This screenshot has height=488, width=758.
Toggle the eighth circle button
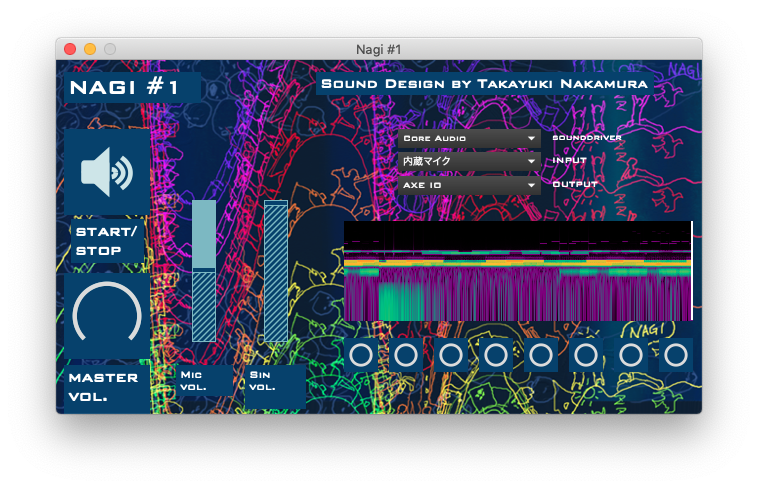click(676, 355)
